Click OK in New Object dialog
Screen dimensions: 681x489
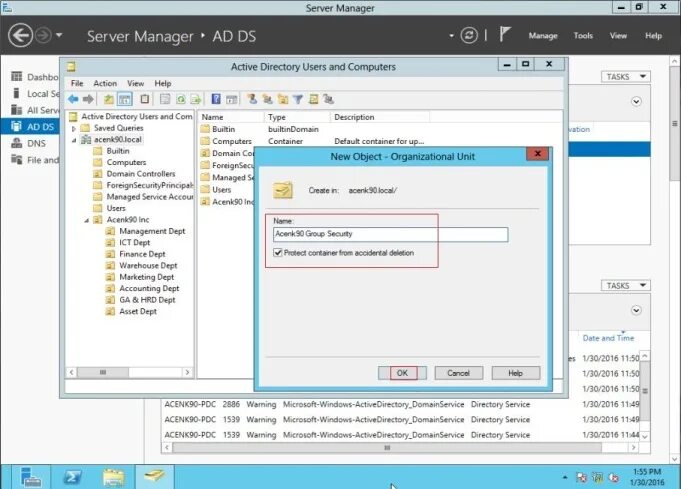pos(402,373)
